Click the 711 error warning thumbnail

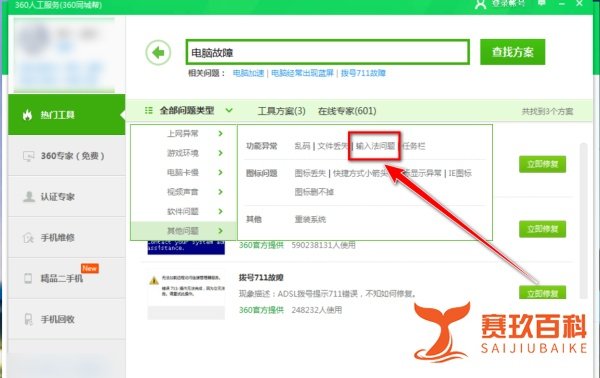click(x=186, y=293)
